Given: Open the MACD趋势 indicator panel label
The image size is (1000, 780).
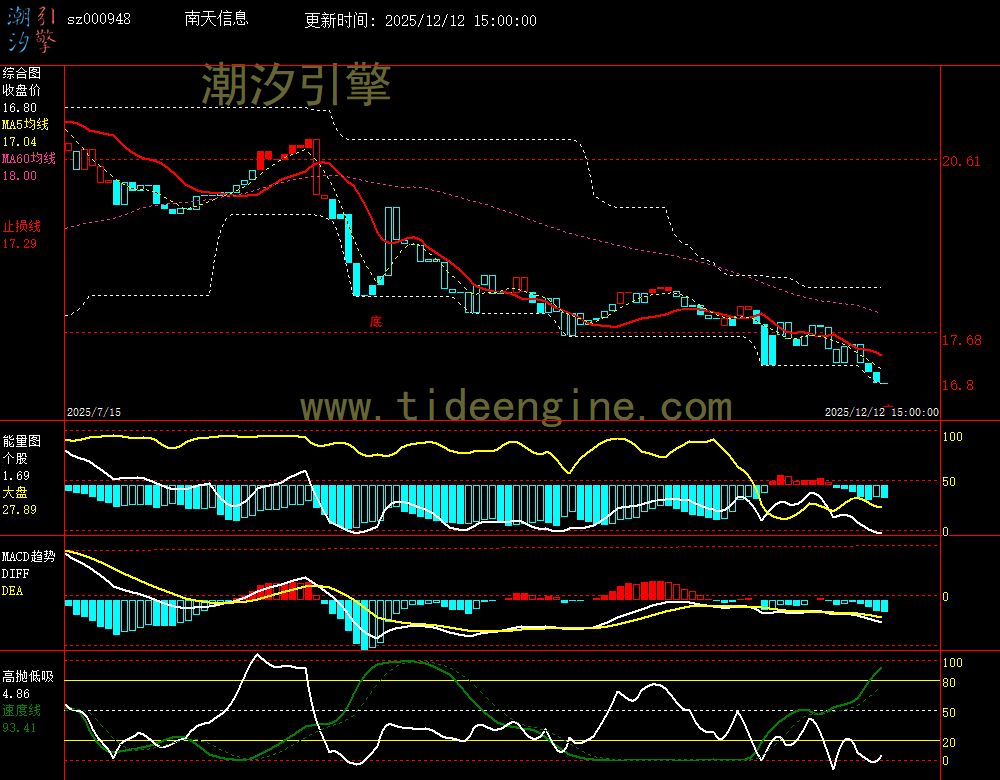Looking at the screenshot, I should (29, 556).
